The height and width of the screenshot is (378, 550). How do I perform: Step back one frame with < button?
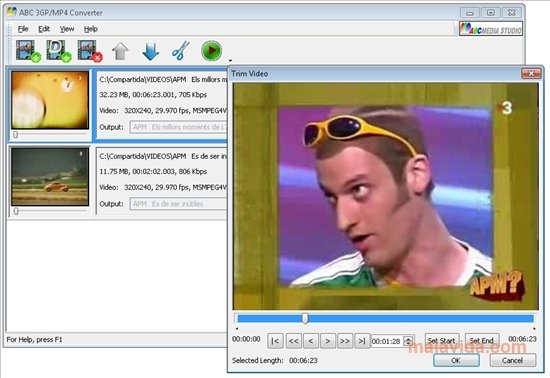311,341
